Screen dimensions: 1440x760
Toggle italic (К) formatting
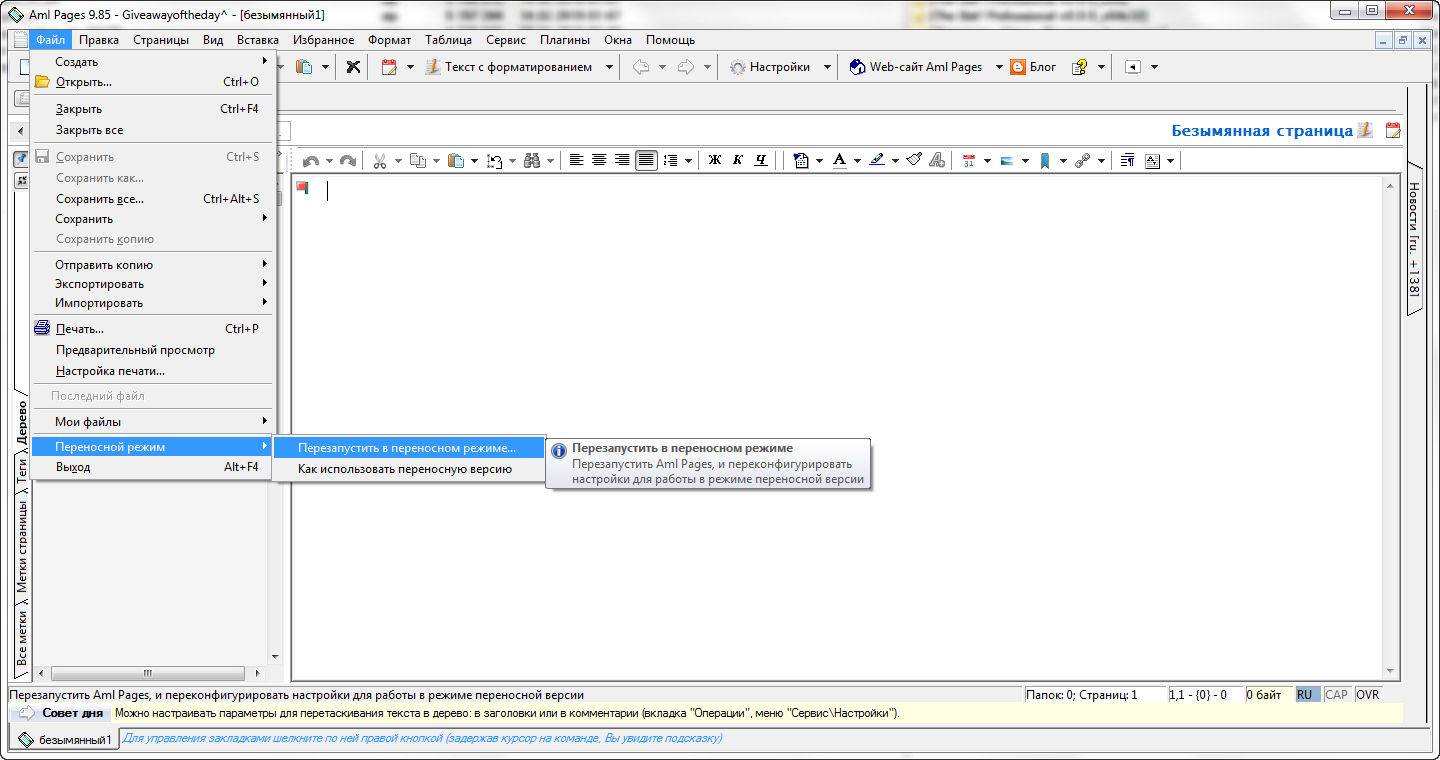coord(738,160)
